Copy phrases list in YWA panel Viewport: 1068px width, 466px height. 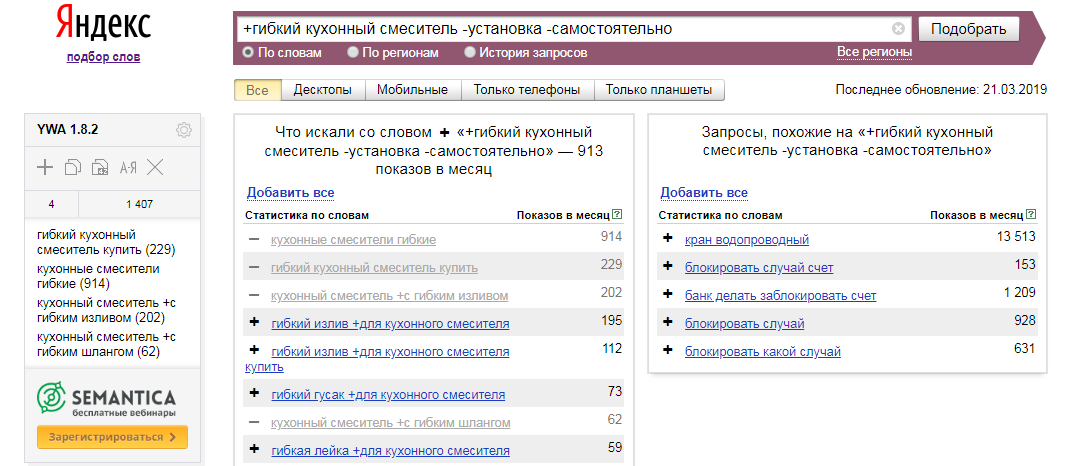[73, 167]
